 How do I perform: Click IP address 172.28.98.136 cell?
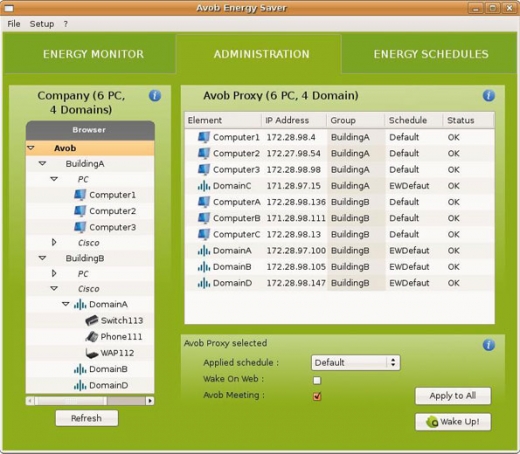click(296, 202)
